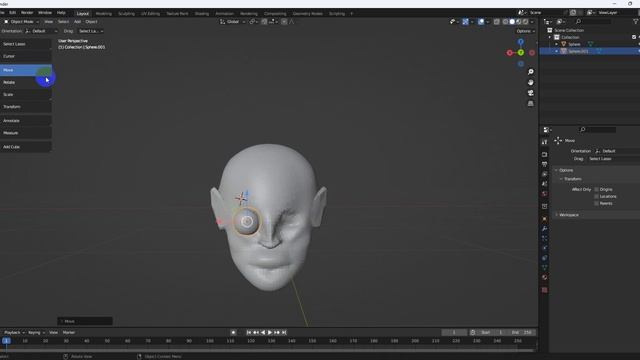The height and width of the screenshot is (360, 640).
Task: Toggle camera view icon in viewport
Action: (x=531, y=93)
